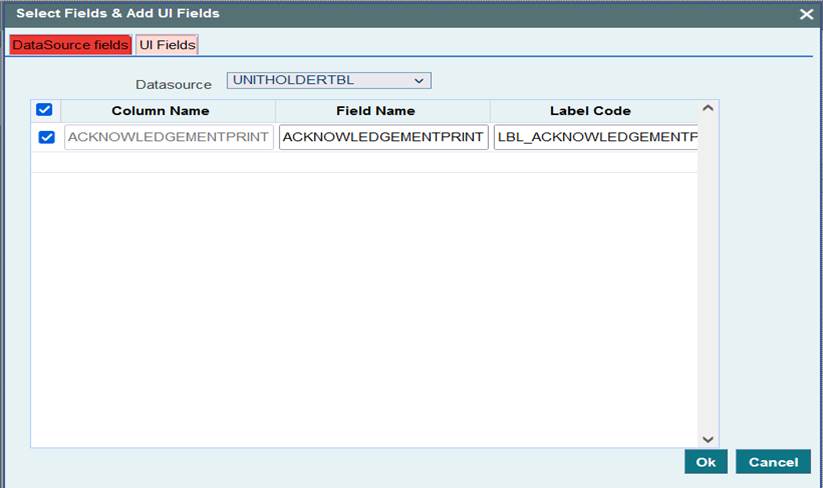Viewport: 823px width, 488px height.
Task: Confirm with the Ok button
Action: tap(706, 462)
